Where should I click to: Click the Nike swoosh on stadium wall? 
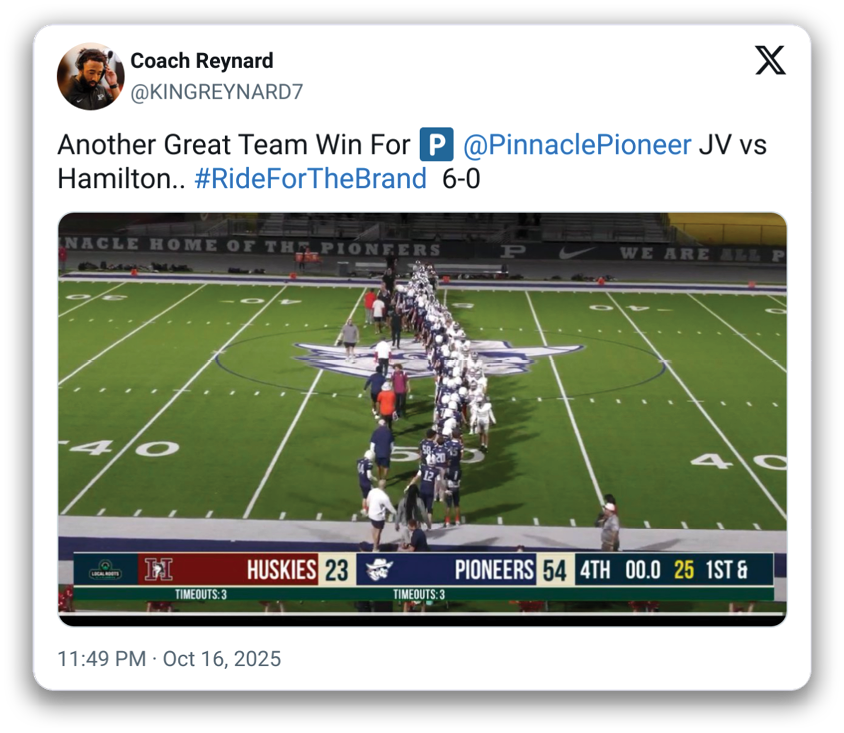point(578,251)
